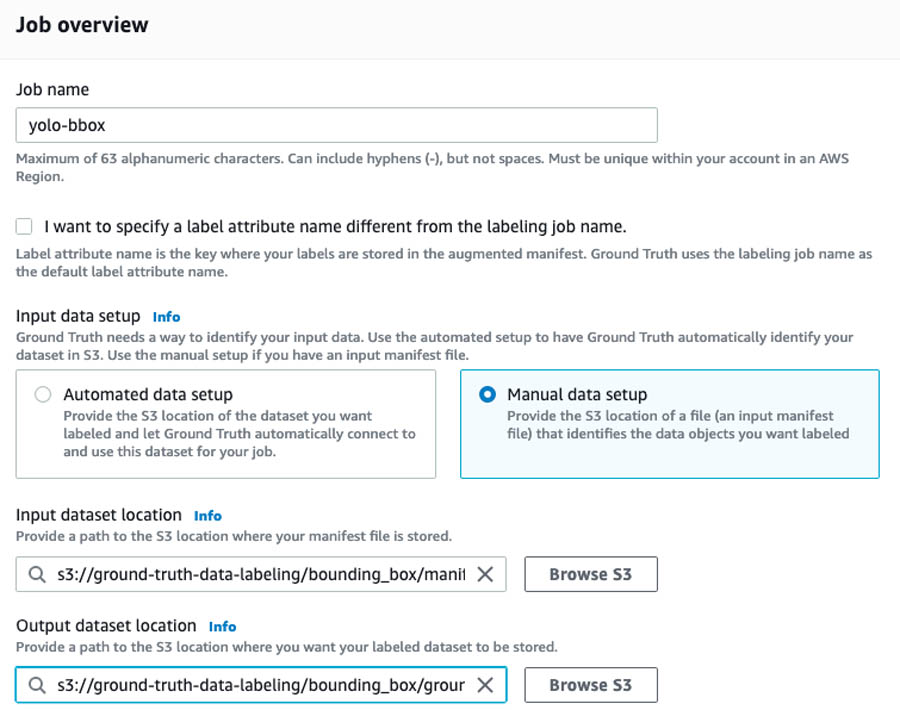Click the Job overview heading
The width and height of the screenshot is (900, 710).
(x=82, y=25)
